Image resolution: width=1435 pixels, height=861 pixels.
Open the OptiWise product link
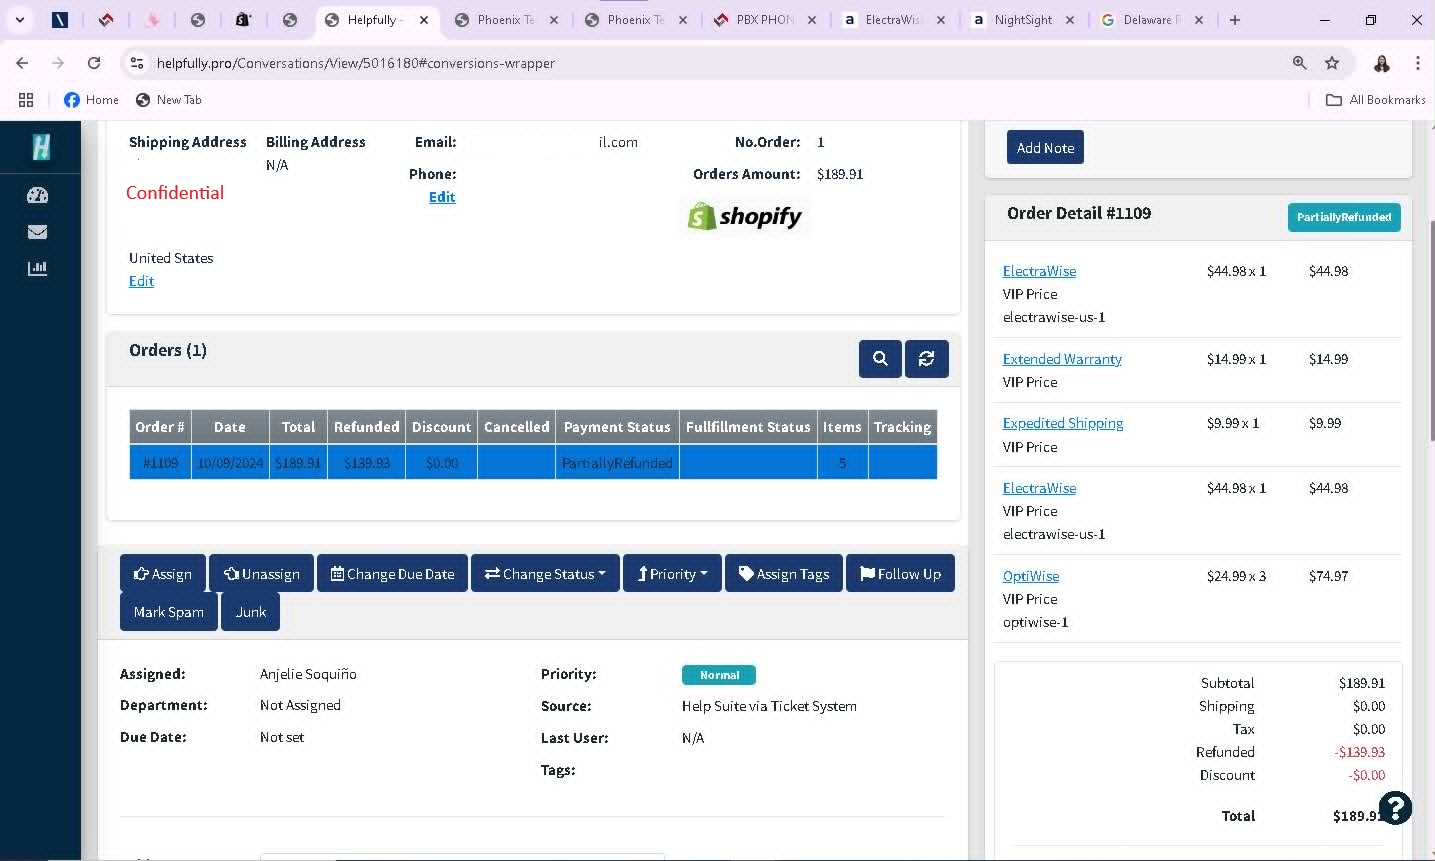[1031, 576]
